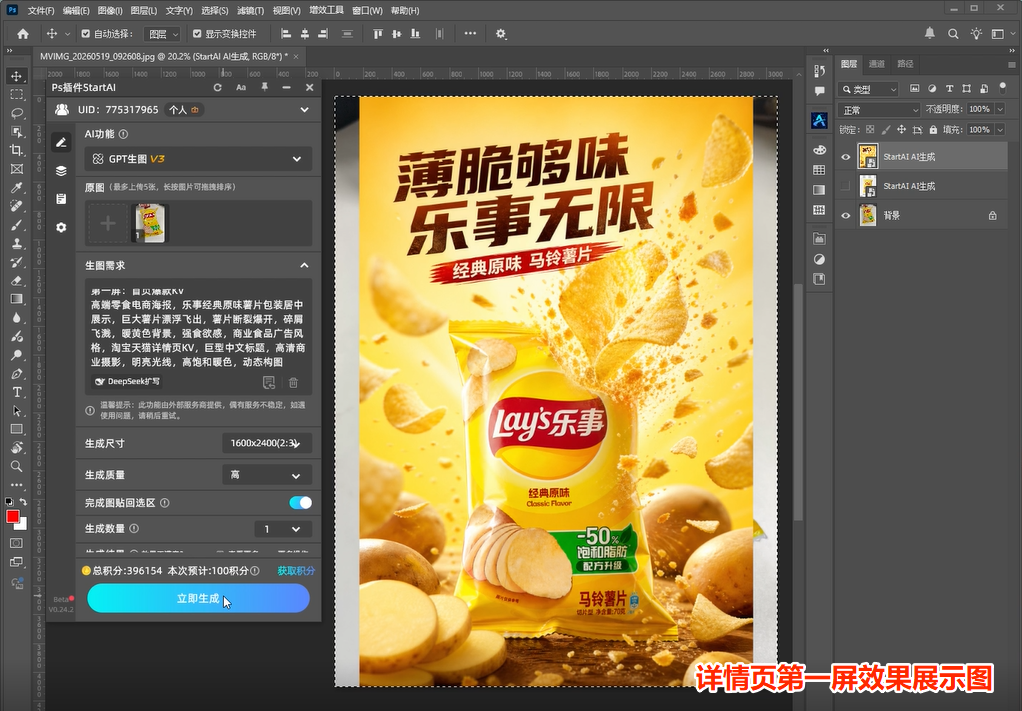The width and height of the screenshot is (1022, 711).
Task: Add a new original image with plus
Action: 108,224
